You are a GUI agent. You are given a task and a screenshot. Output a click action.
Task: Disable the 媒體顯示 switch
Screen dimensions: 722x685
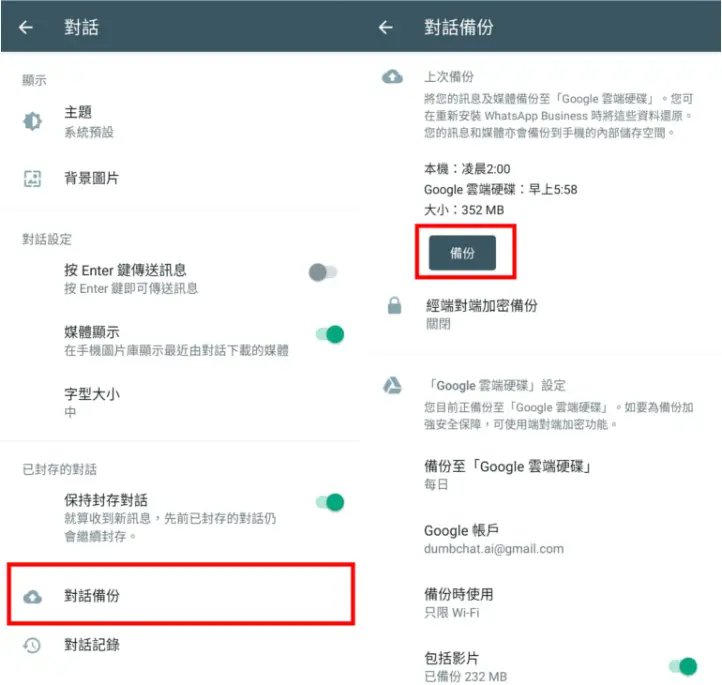click(x=330, y=334)
